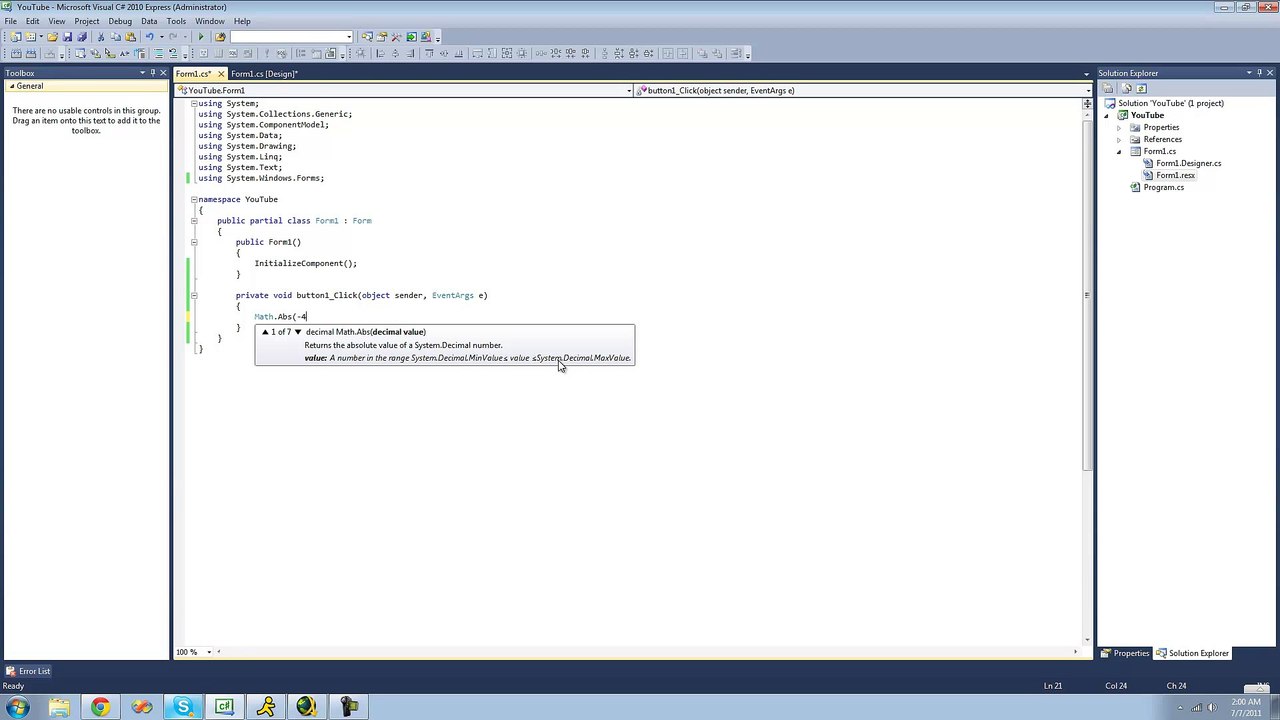This screenshot has height=720, width=1280.
Task: Open the button1_Click members dropdown
Action: pos(1087,91)
